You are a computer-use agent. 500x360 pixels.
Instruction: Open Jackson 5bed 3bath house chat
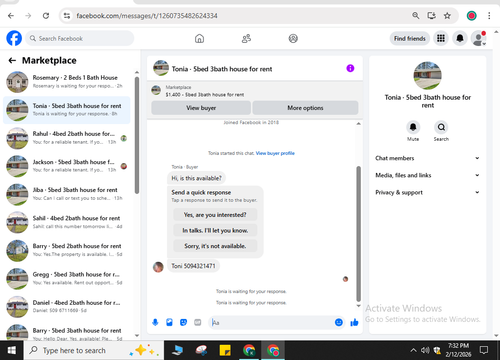click(67, 166)
